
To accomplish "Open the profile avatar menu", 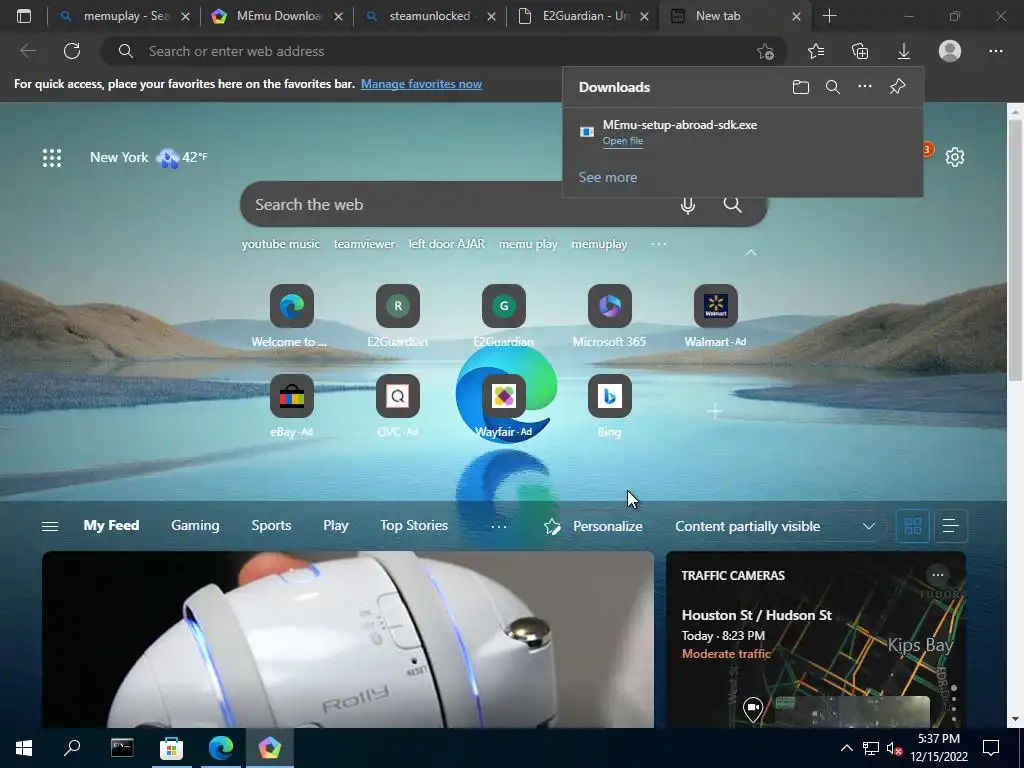I will tap(950, 51).
